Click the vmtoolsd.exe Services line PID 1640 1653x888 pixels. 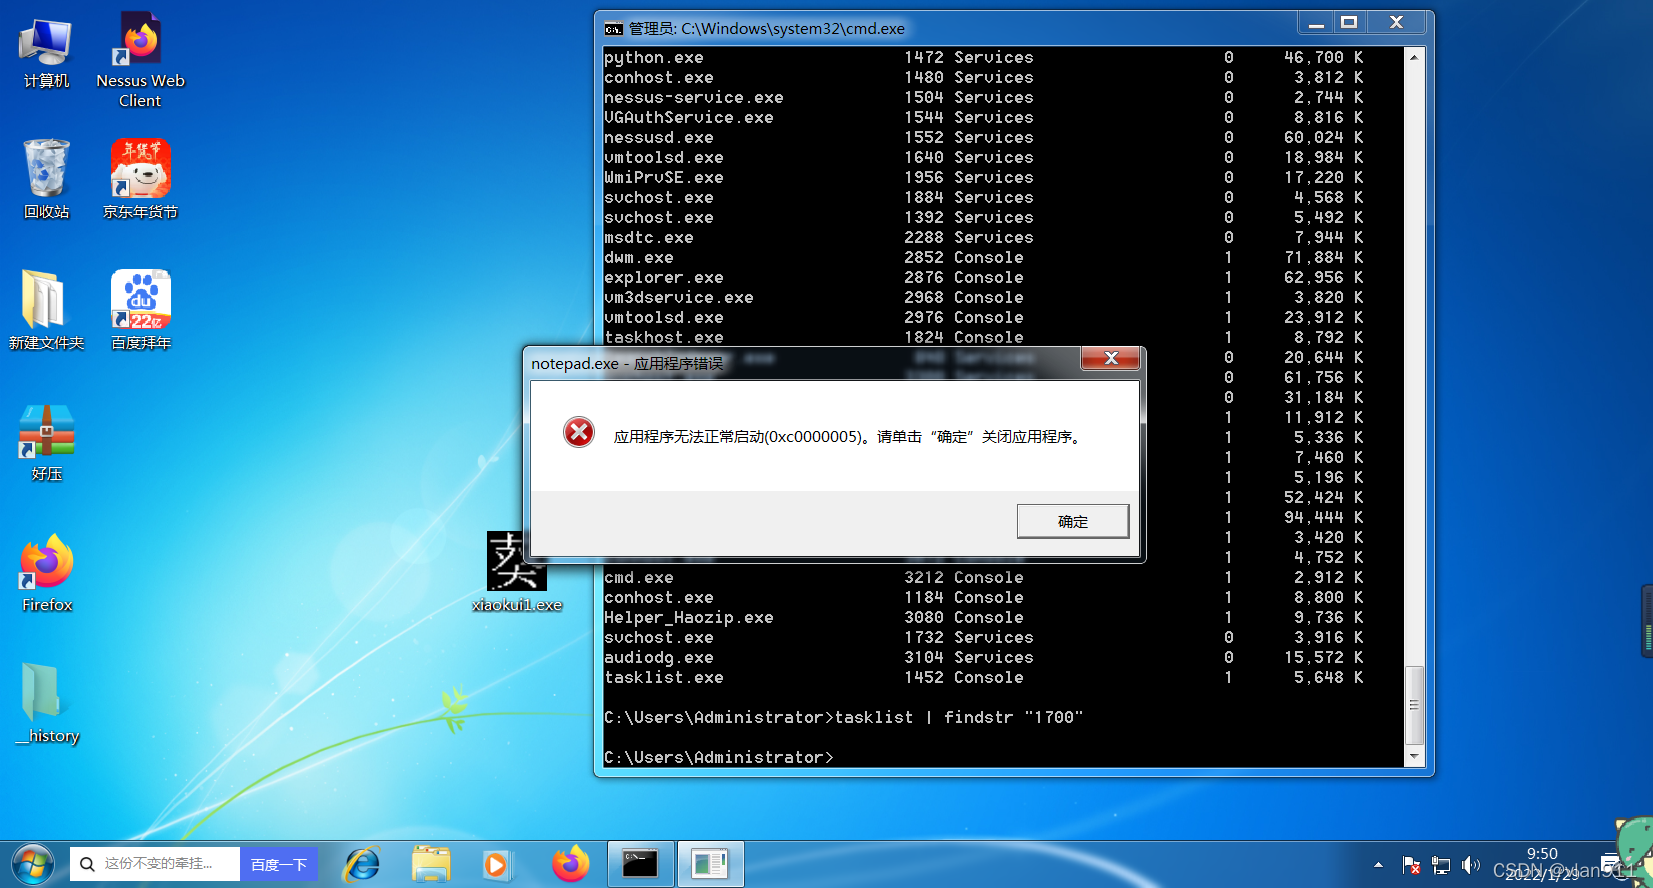pos(984,158)
